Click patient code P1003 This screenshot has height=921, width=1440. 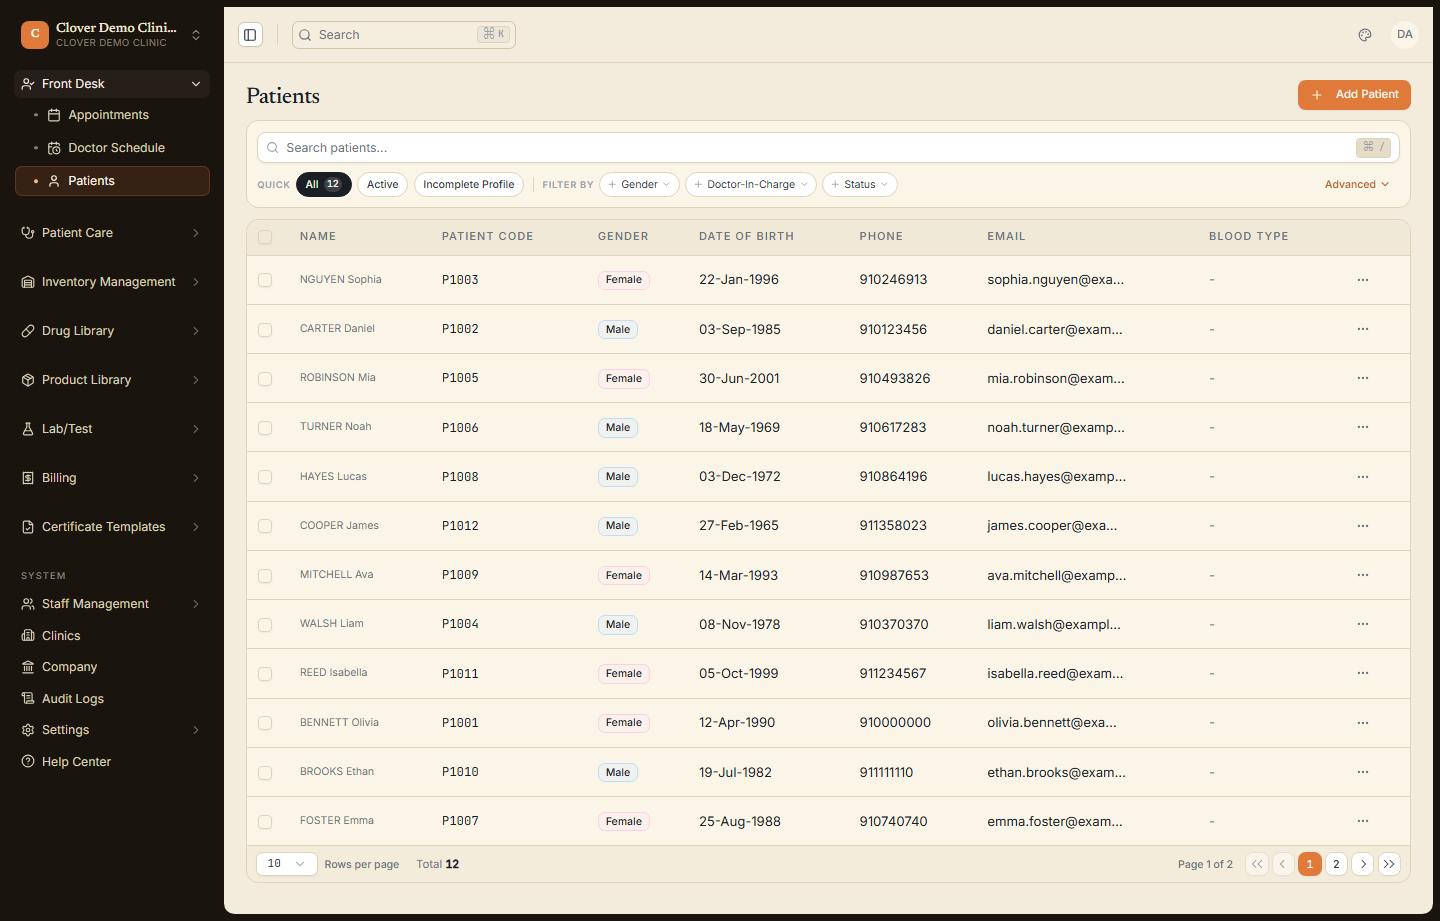460,280
